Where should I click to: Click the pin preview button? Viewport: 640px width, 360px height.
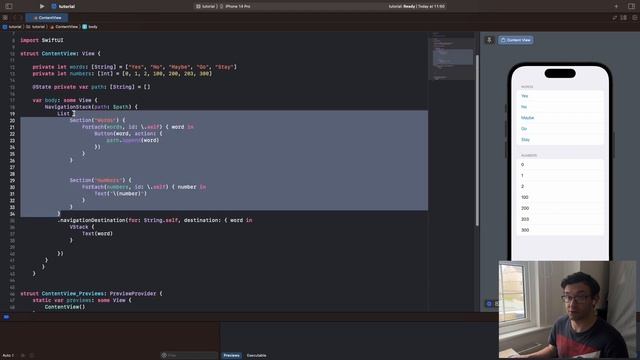[489, 40]
